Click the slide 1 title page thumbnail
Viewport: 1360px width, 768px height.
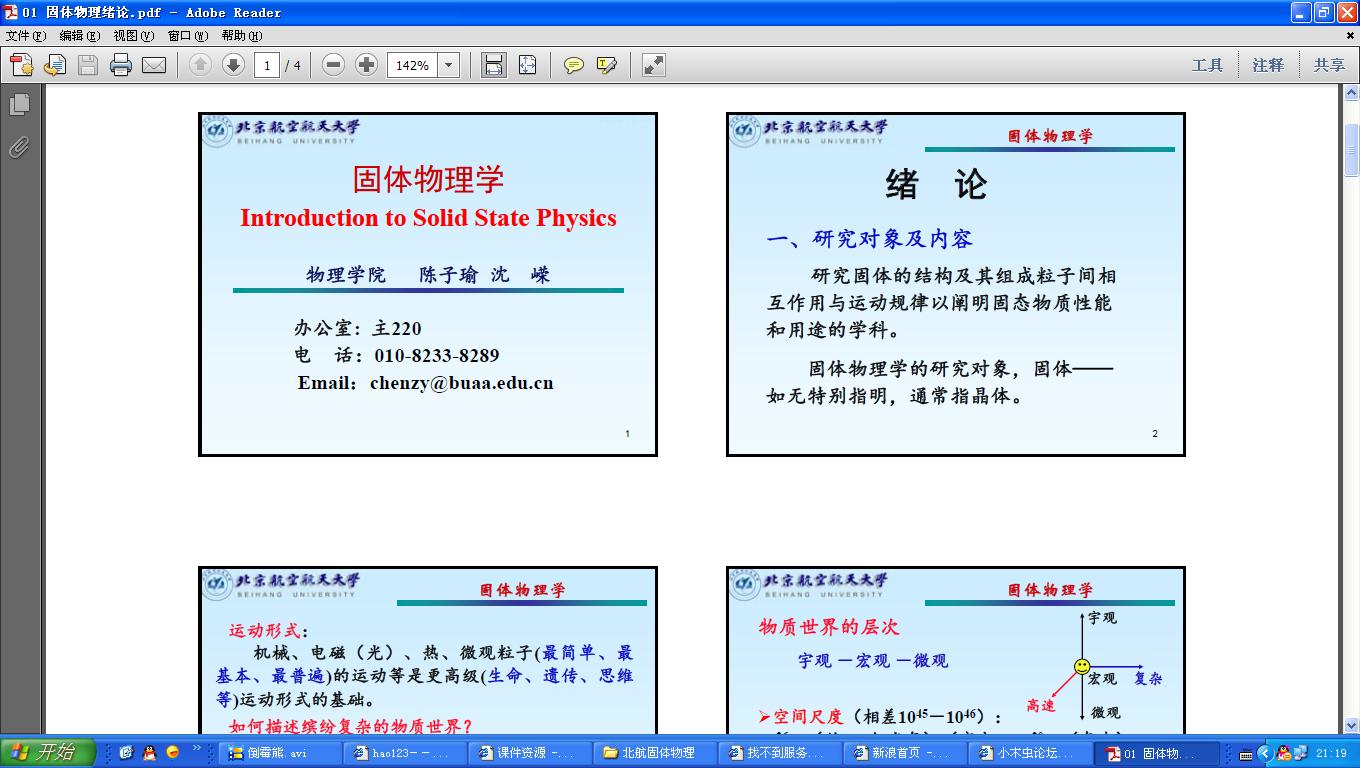(428, 285)
